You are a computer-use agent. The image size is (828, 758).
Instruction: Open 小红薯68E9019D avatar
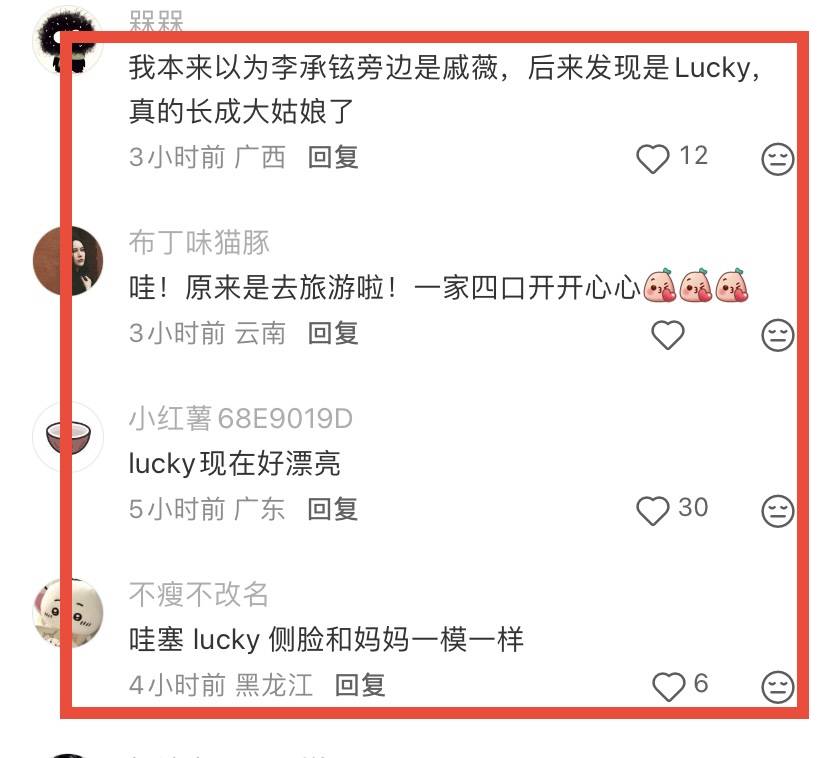(68, 437)
